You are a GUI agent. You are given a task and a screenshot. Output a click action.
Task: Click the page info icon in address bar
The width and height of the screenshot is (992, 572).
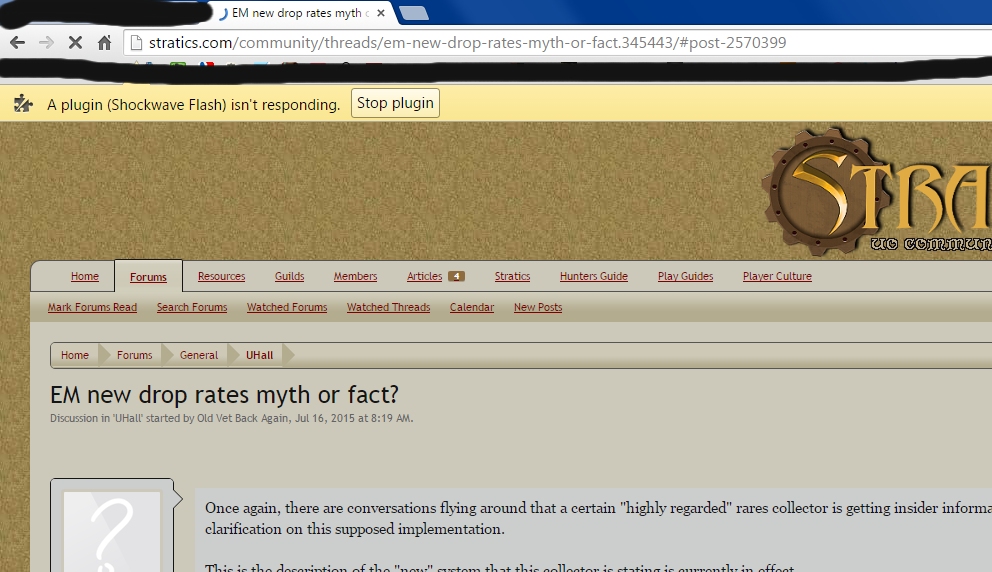tap(135, 42)
